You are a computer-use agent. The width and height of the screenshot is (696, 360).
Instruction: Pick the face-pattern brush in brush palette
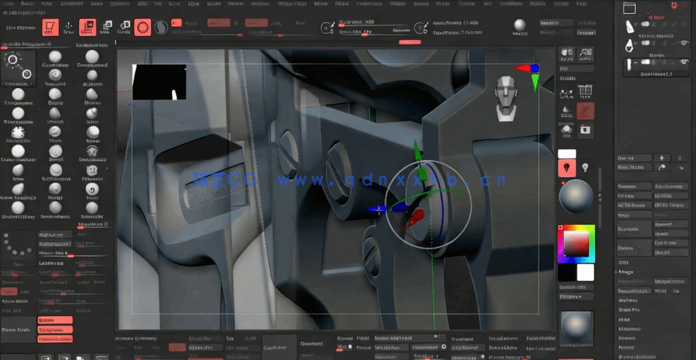92,170
